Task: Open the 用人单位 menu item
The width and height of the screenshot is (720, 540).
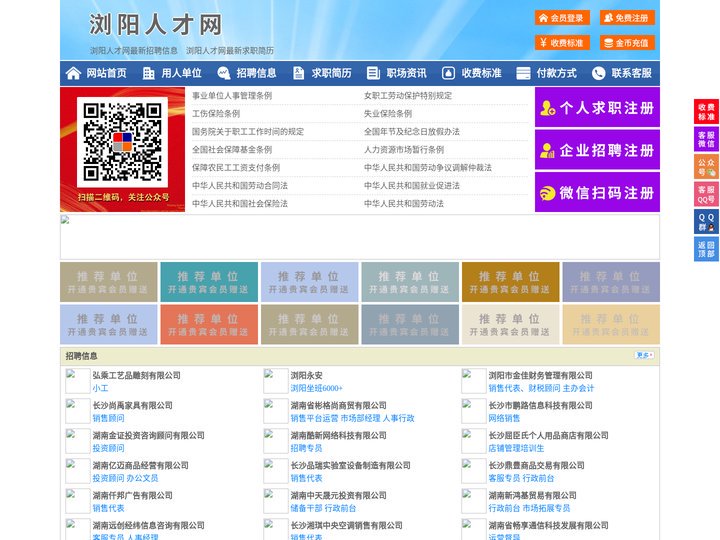Action: point(181,73)
